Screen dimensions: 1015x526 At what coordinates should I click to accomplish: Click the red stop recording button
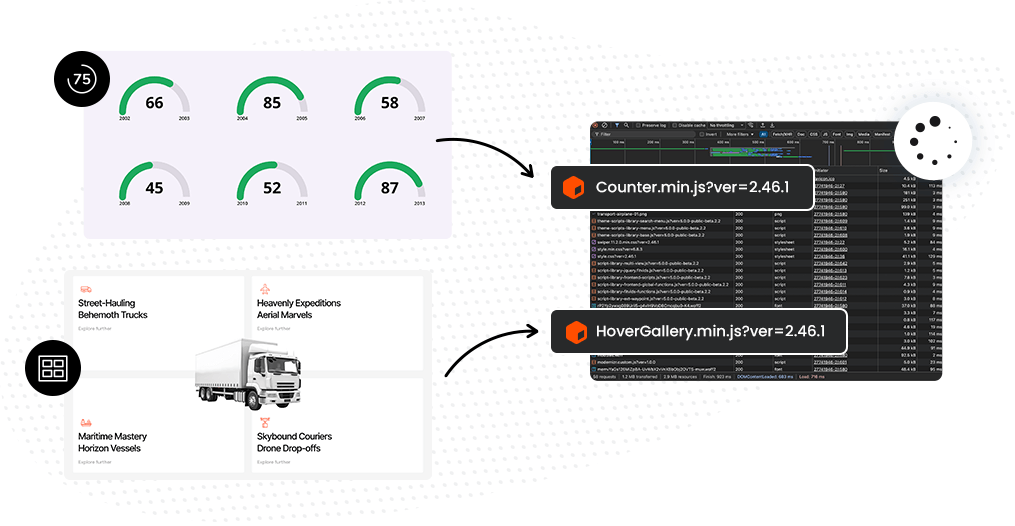595,125
